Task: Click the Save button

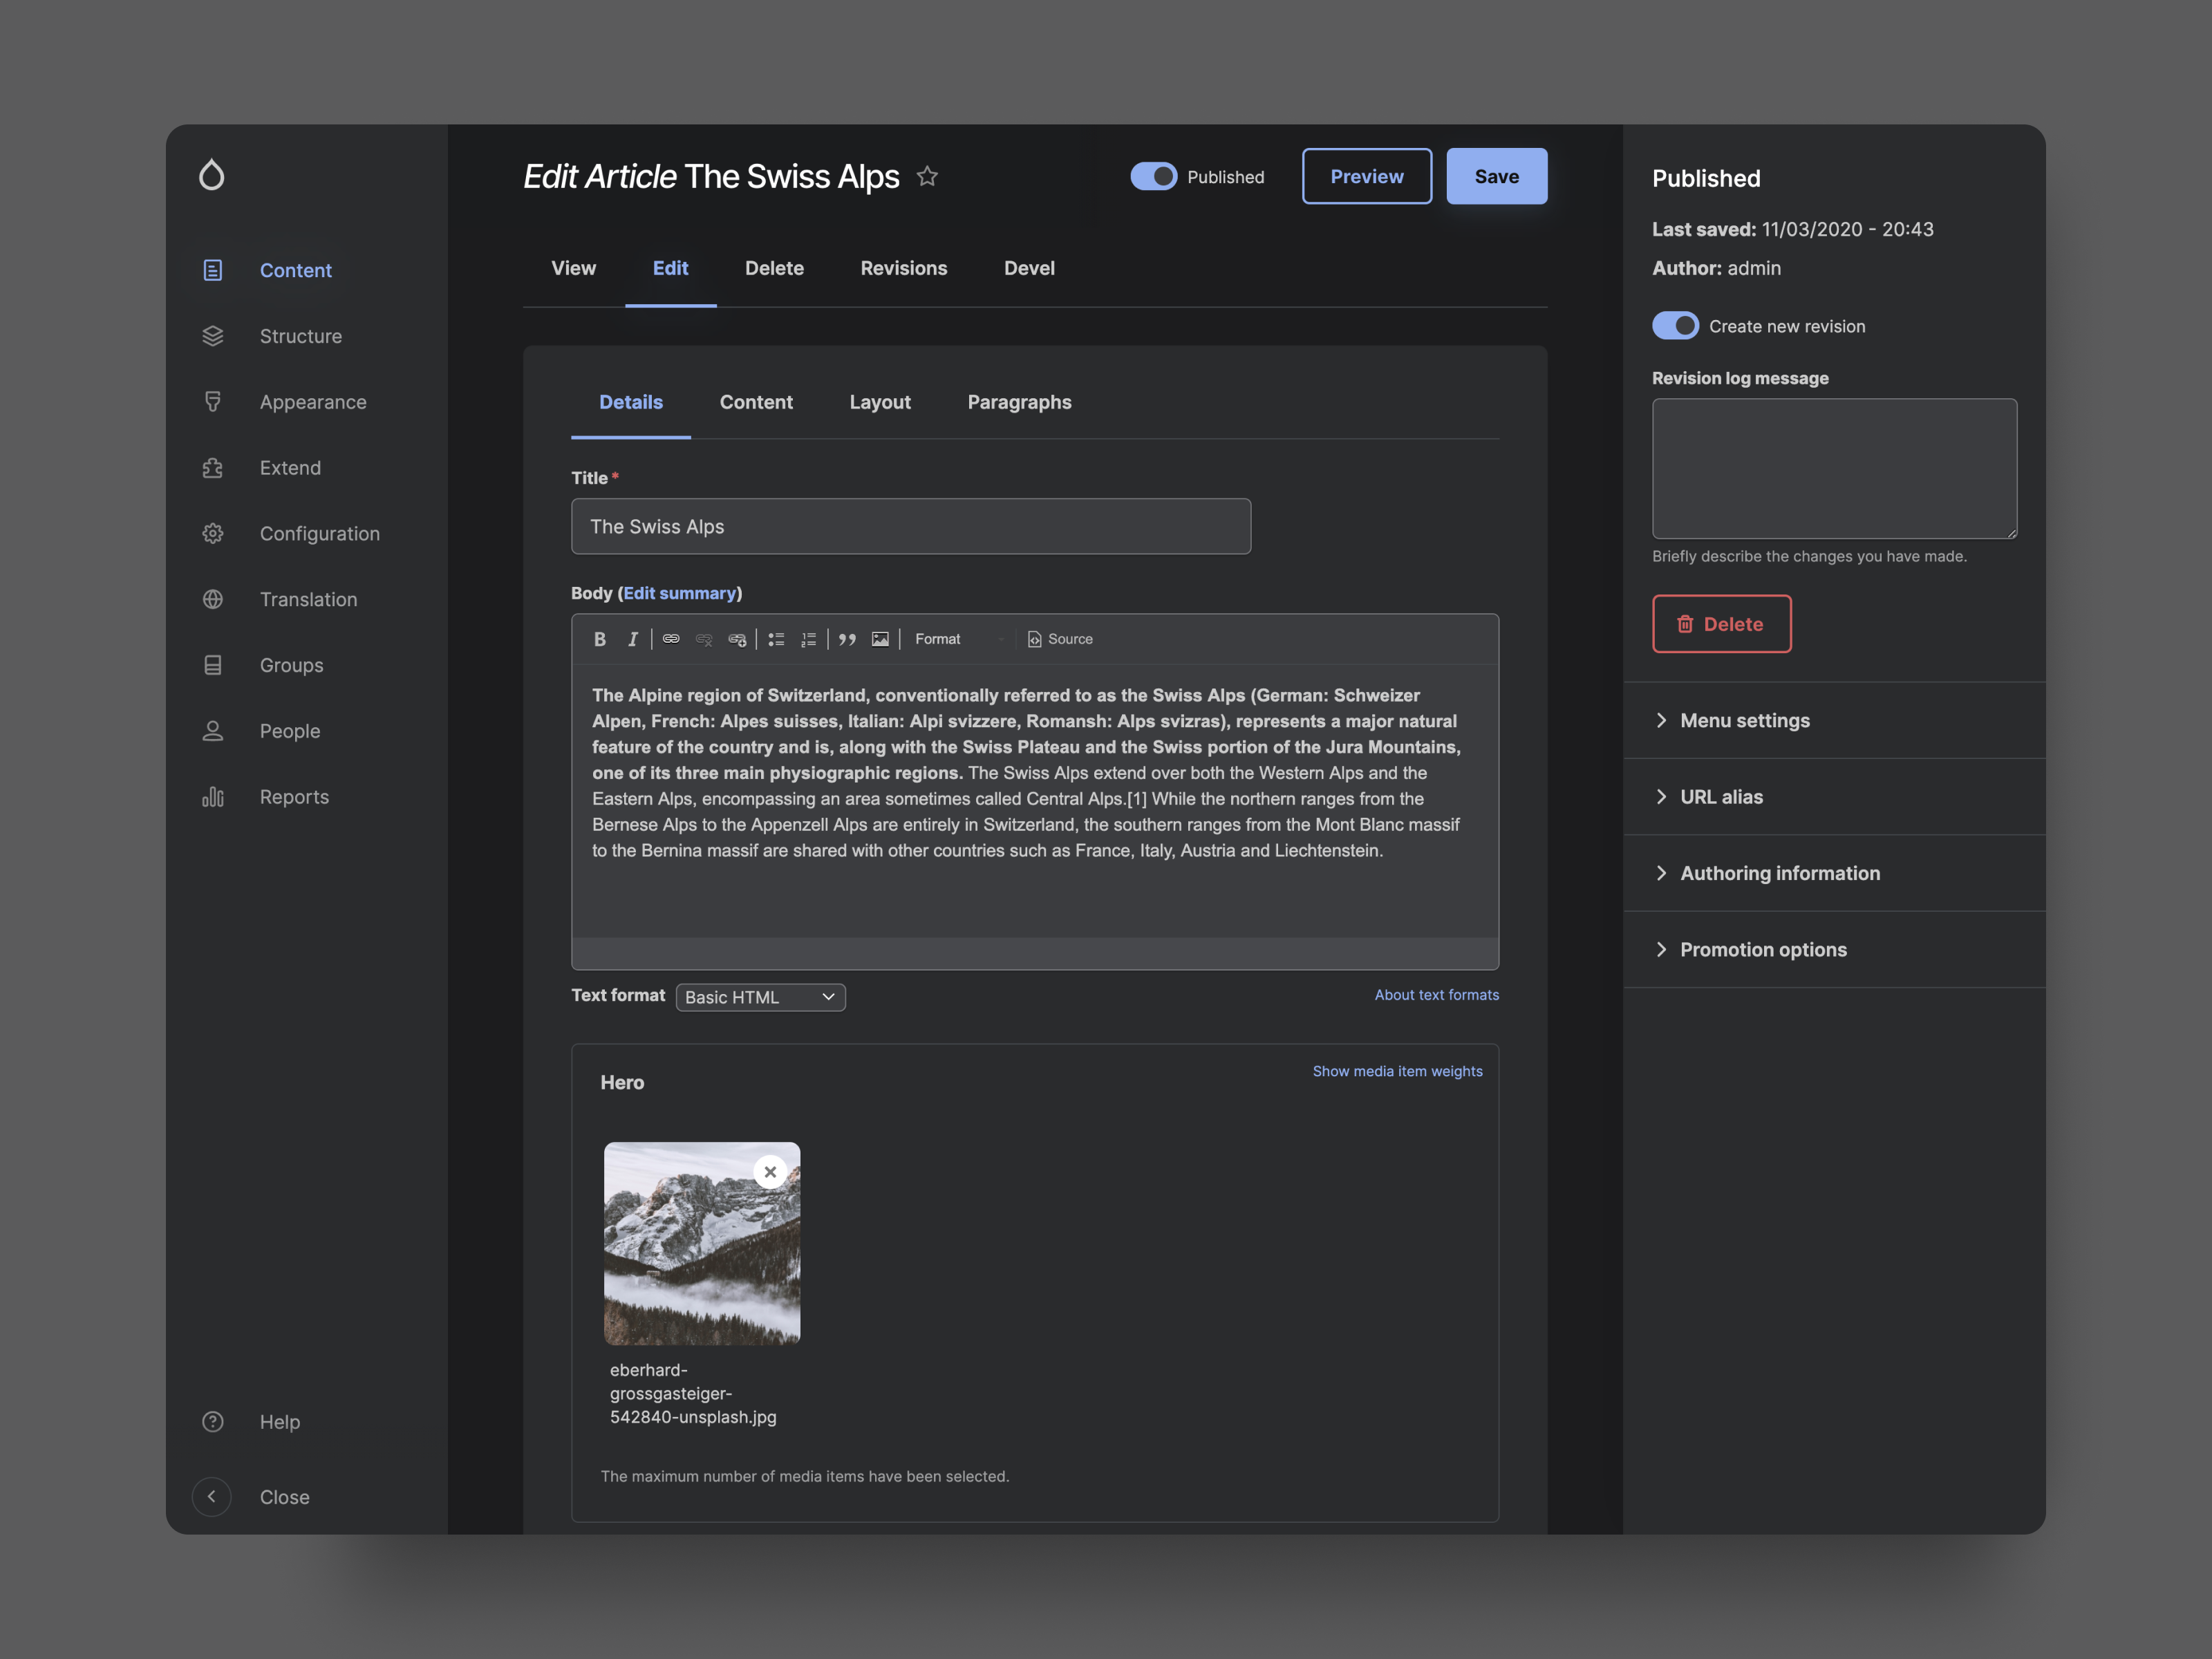Action: 1496,176
